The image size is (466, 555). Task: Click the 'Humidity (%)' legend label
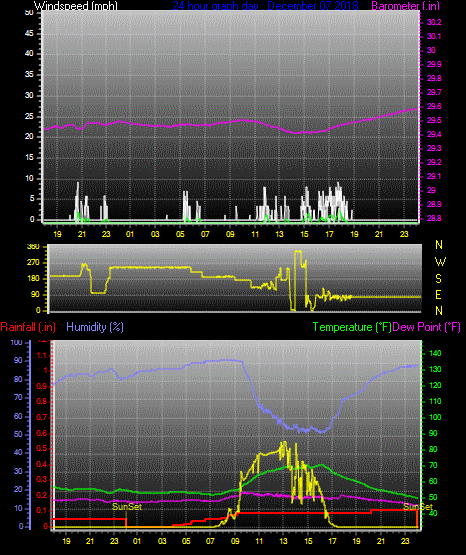pos(95,327)
